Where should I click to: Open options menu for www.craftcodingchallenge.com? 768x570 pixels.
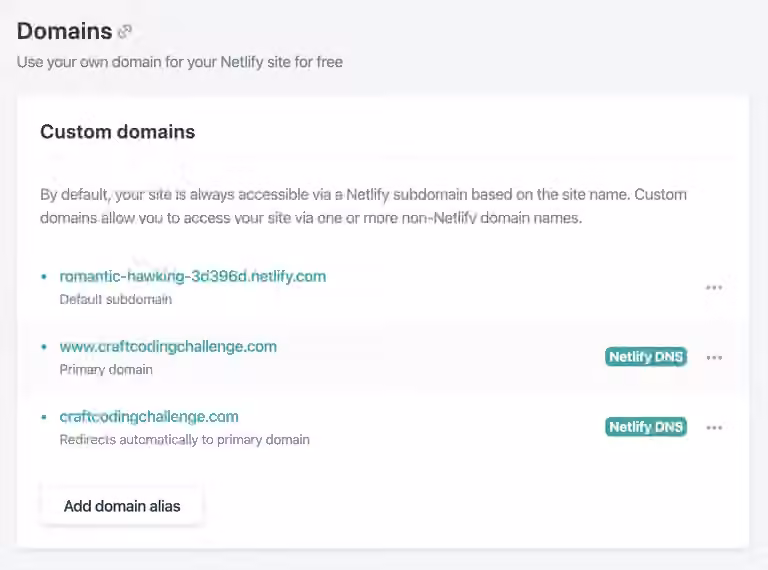(714, 357)
